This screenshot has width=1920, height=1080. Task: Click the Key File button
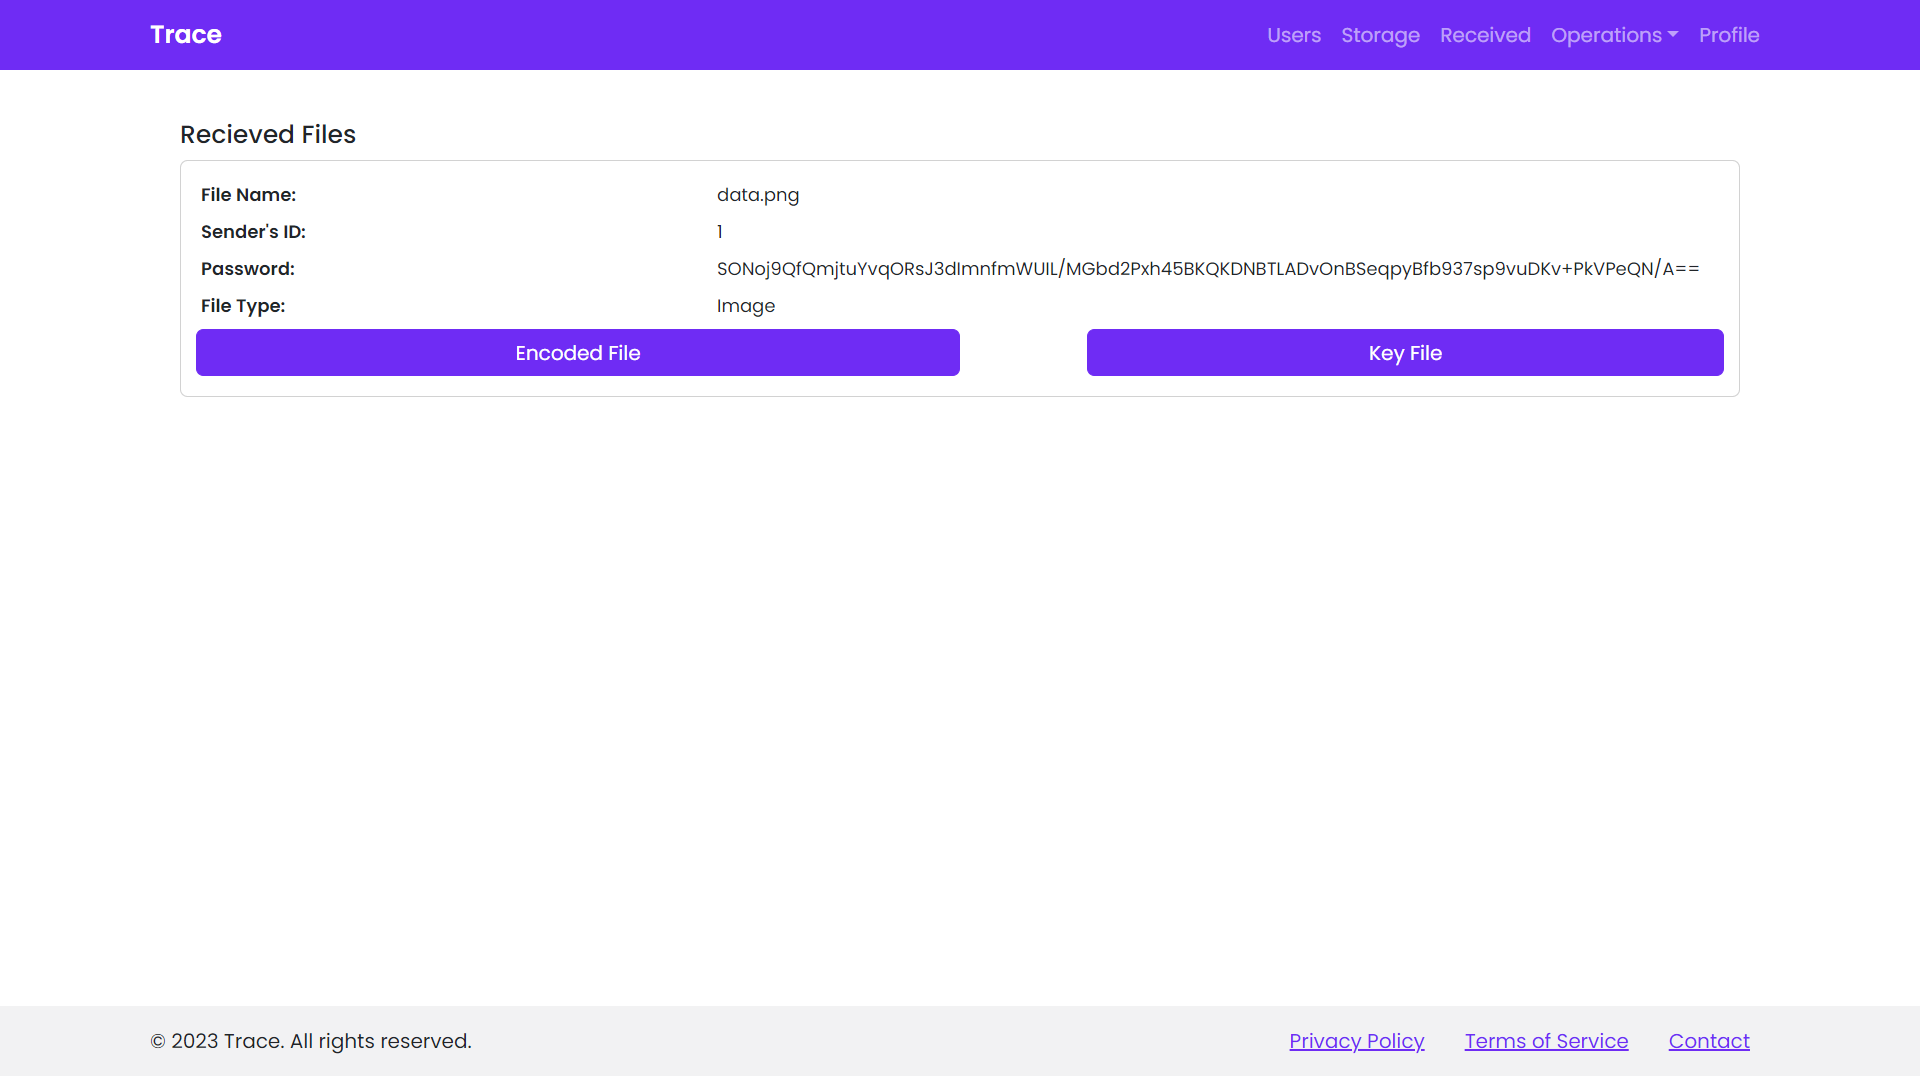click(1405, 353)
